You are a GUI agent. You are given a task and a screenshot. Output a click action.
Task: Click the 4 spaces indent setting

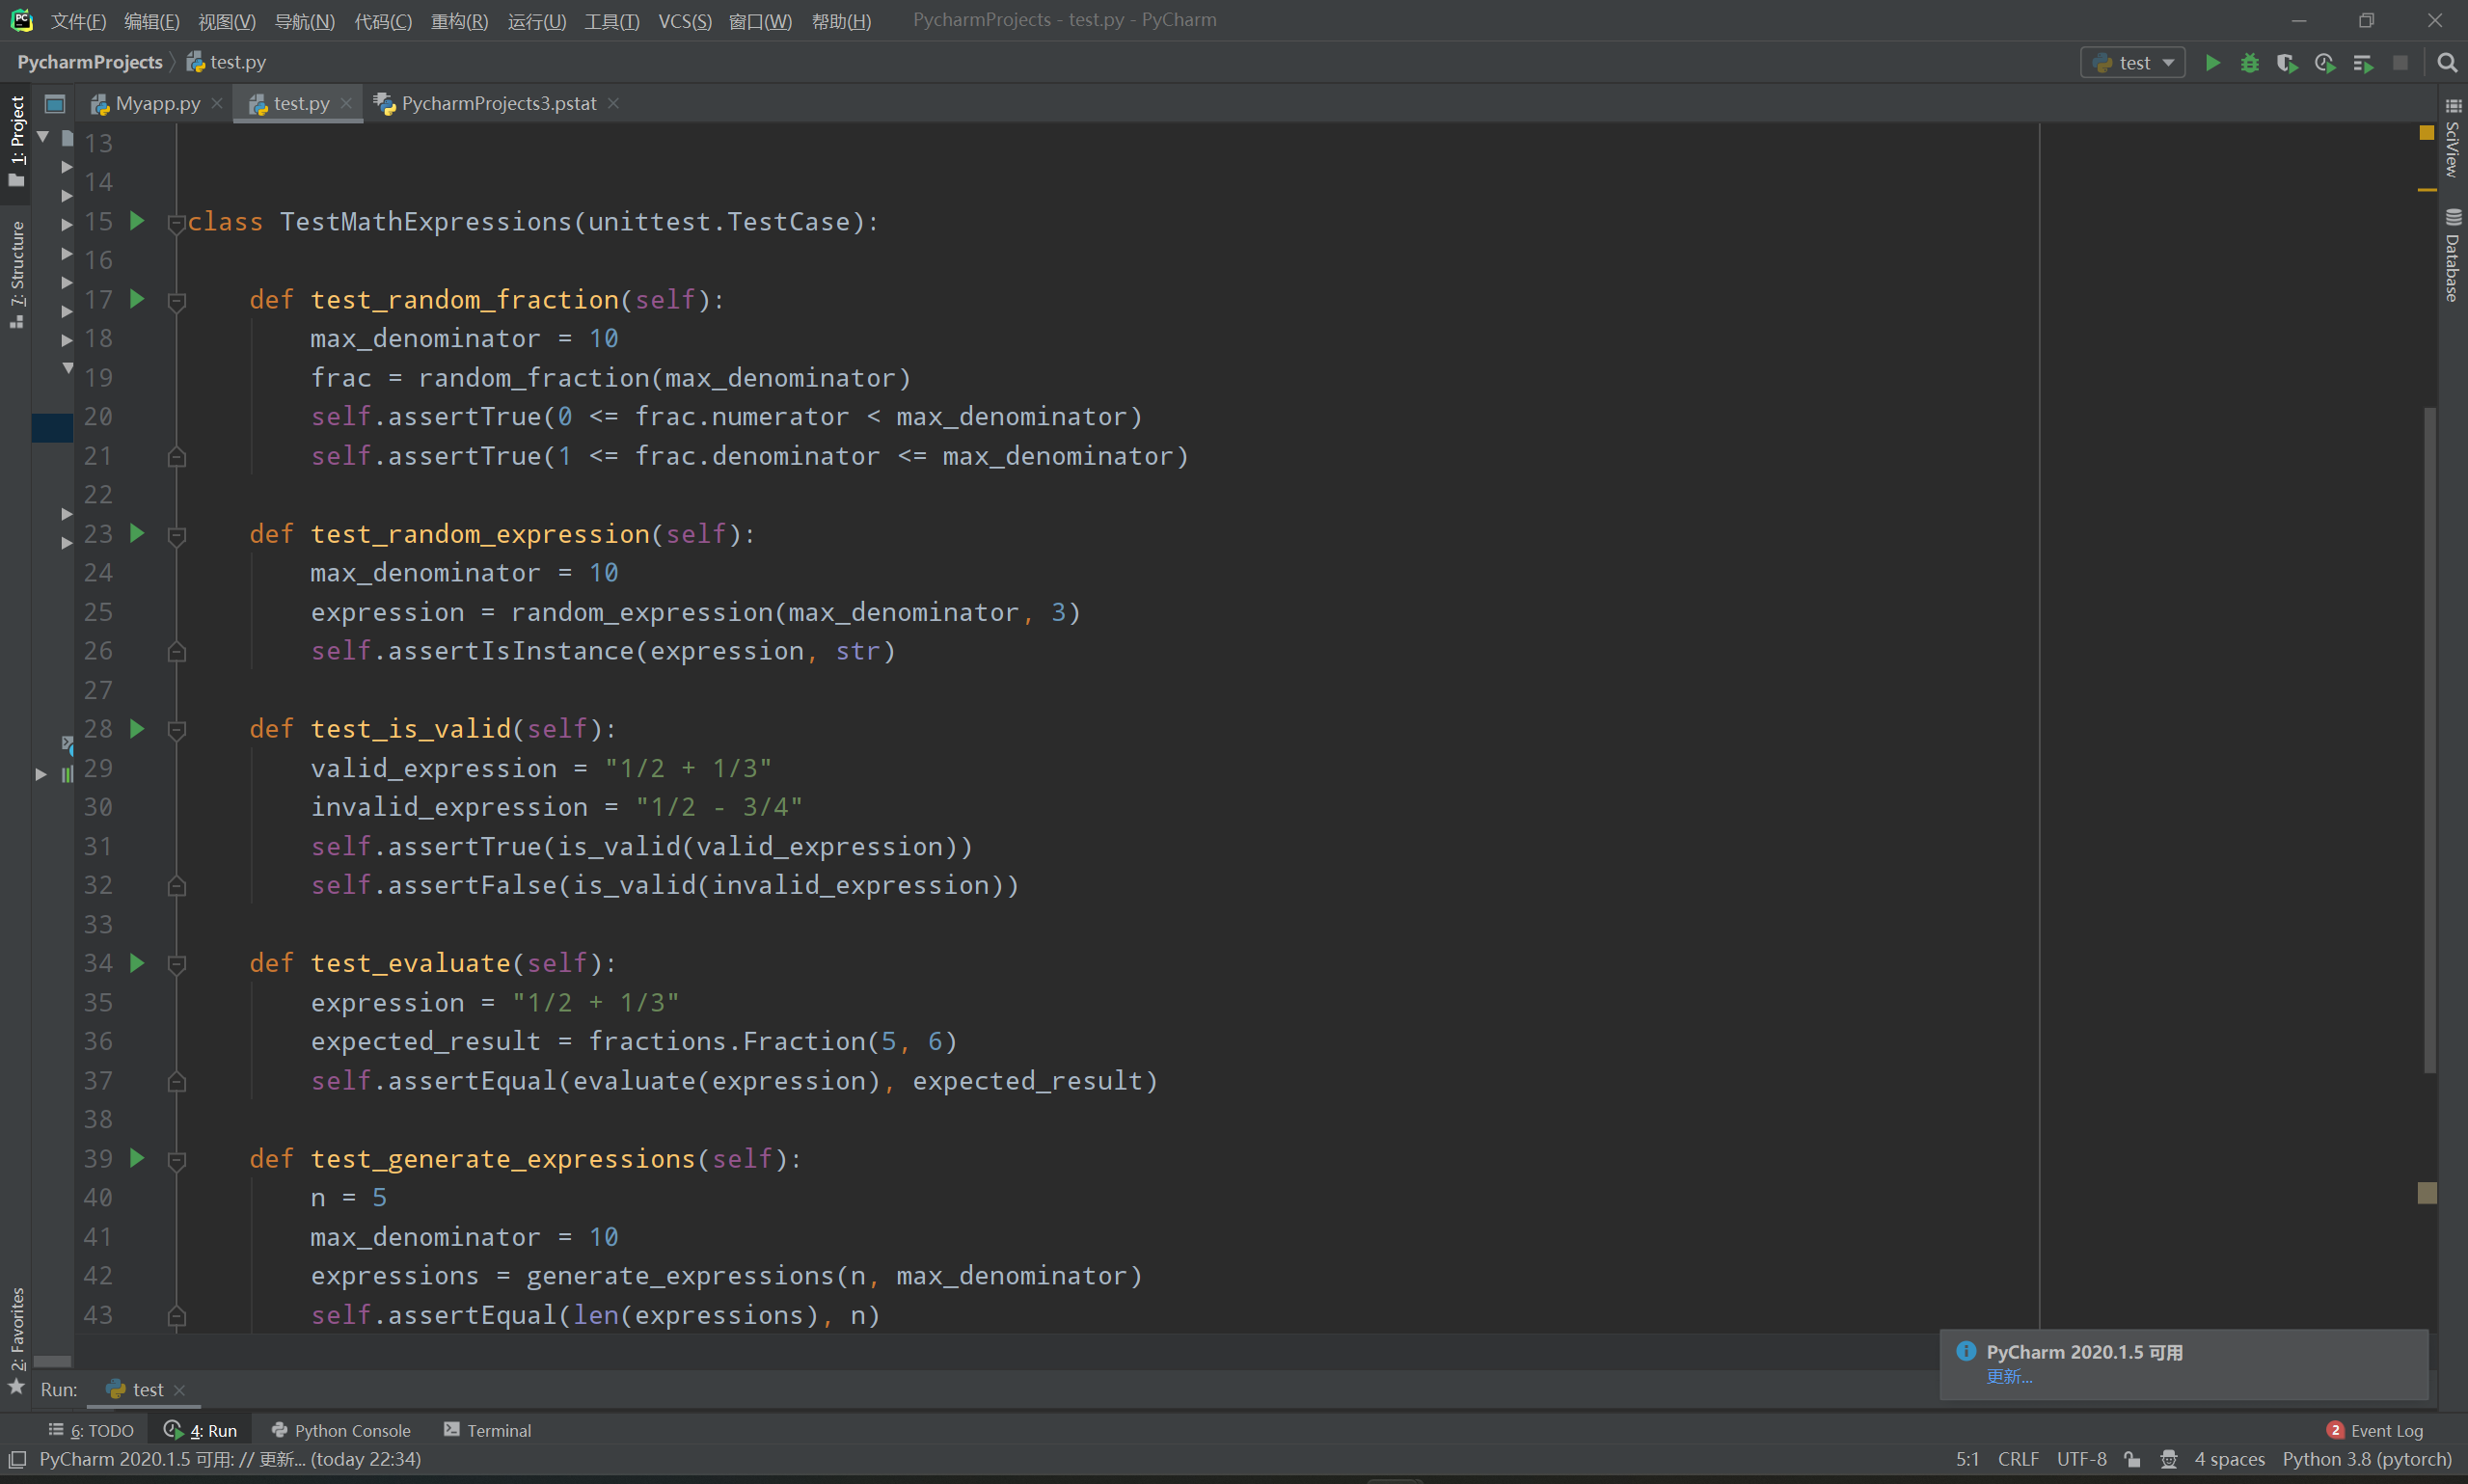point(2229,1459)
